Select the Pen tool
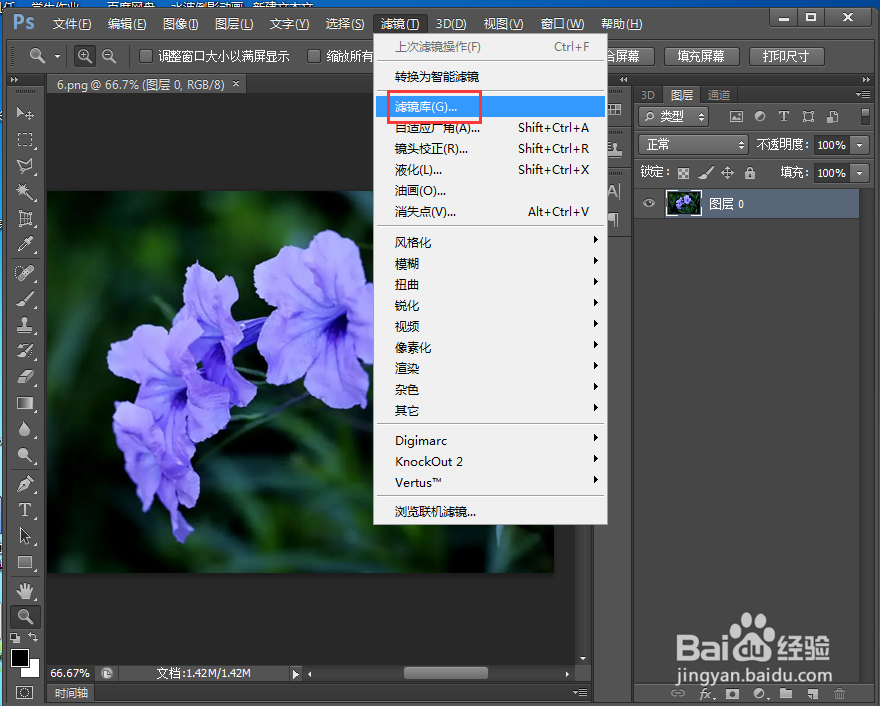 (25, 484)
